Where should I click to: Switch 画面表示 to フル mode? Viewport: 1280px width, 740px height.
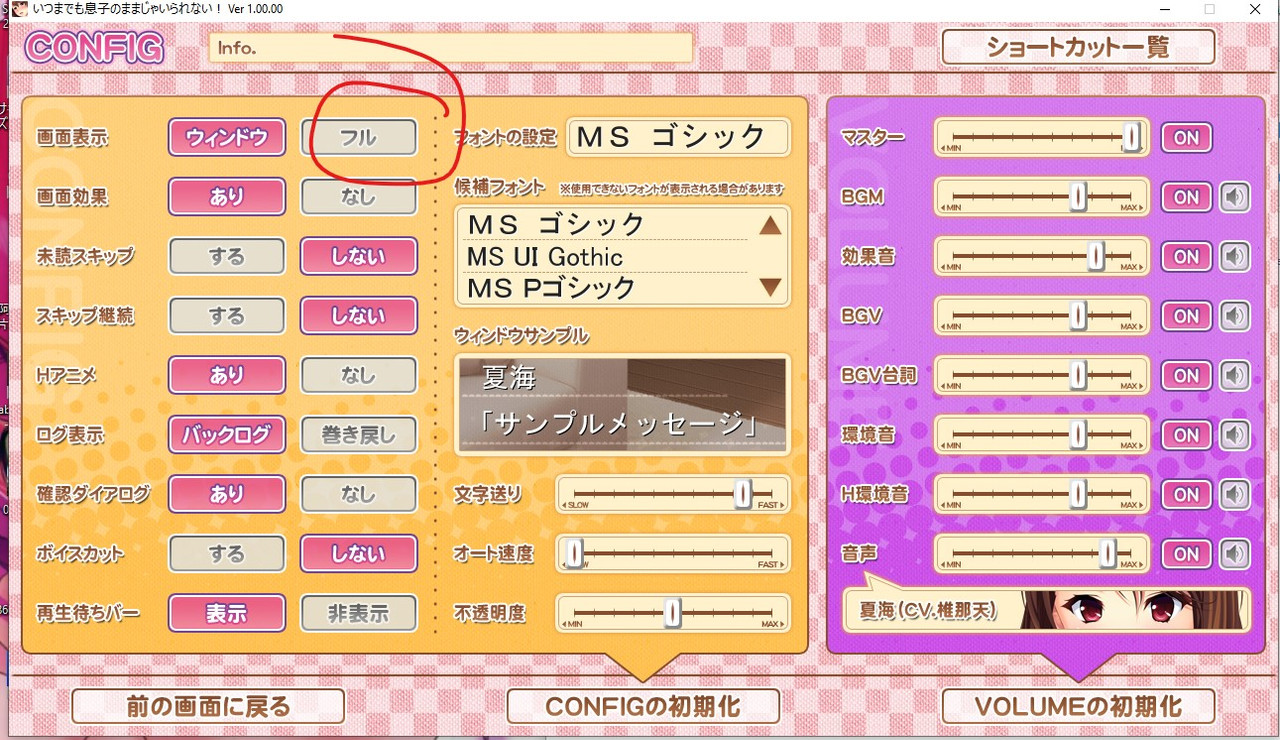pyautogui.click(x=359, y=138)
